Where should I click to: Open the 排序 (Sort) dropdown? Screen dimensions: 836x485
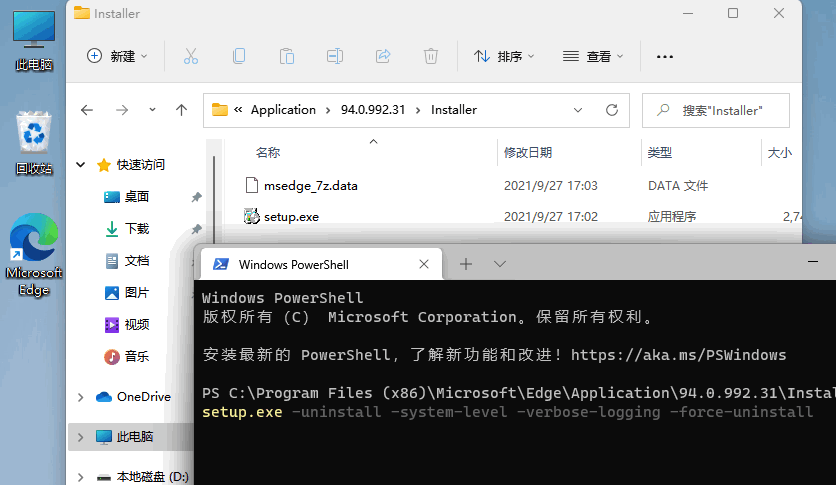[504, 56]
